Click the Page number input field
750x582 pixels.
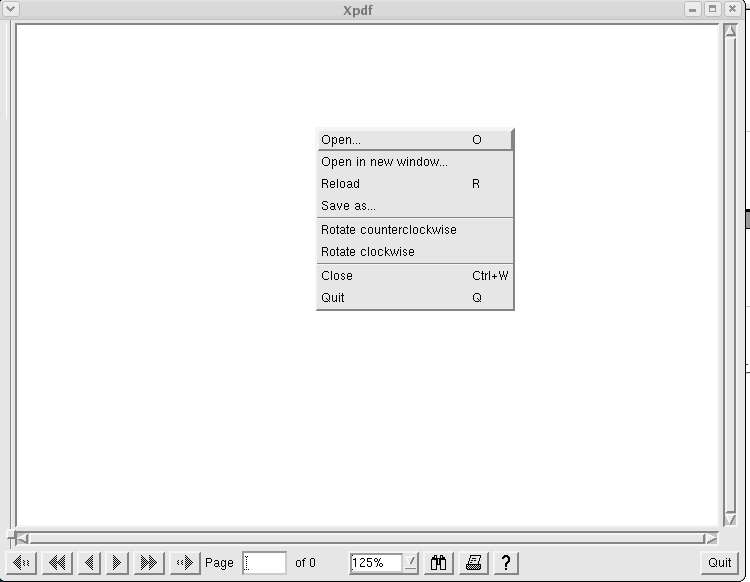tap(265, 563)
